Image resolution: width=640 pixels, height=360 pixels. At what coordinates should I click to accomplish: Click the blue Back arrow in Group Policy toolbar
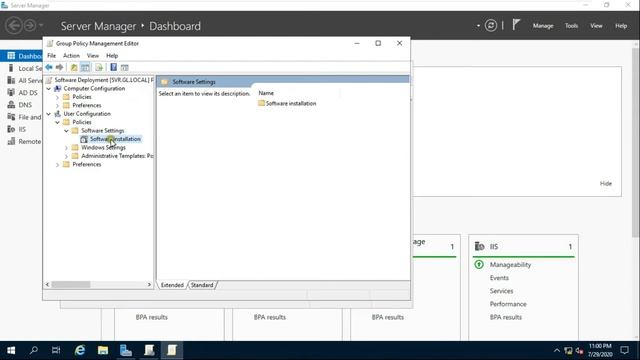(49, 67)
